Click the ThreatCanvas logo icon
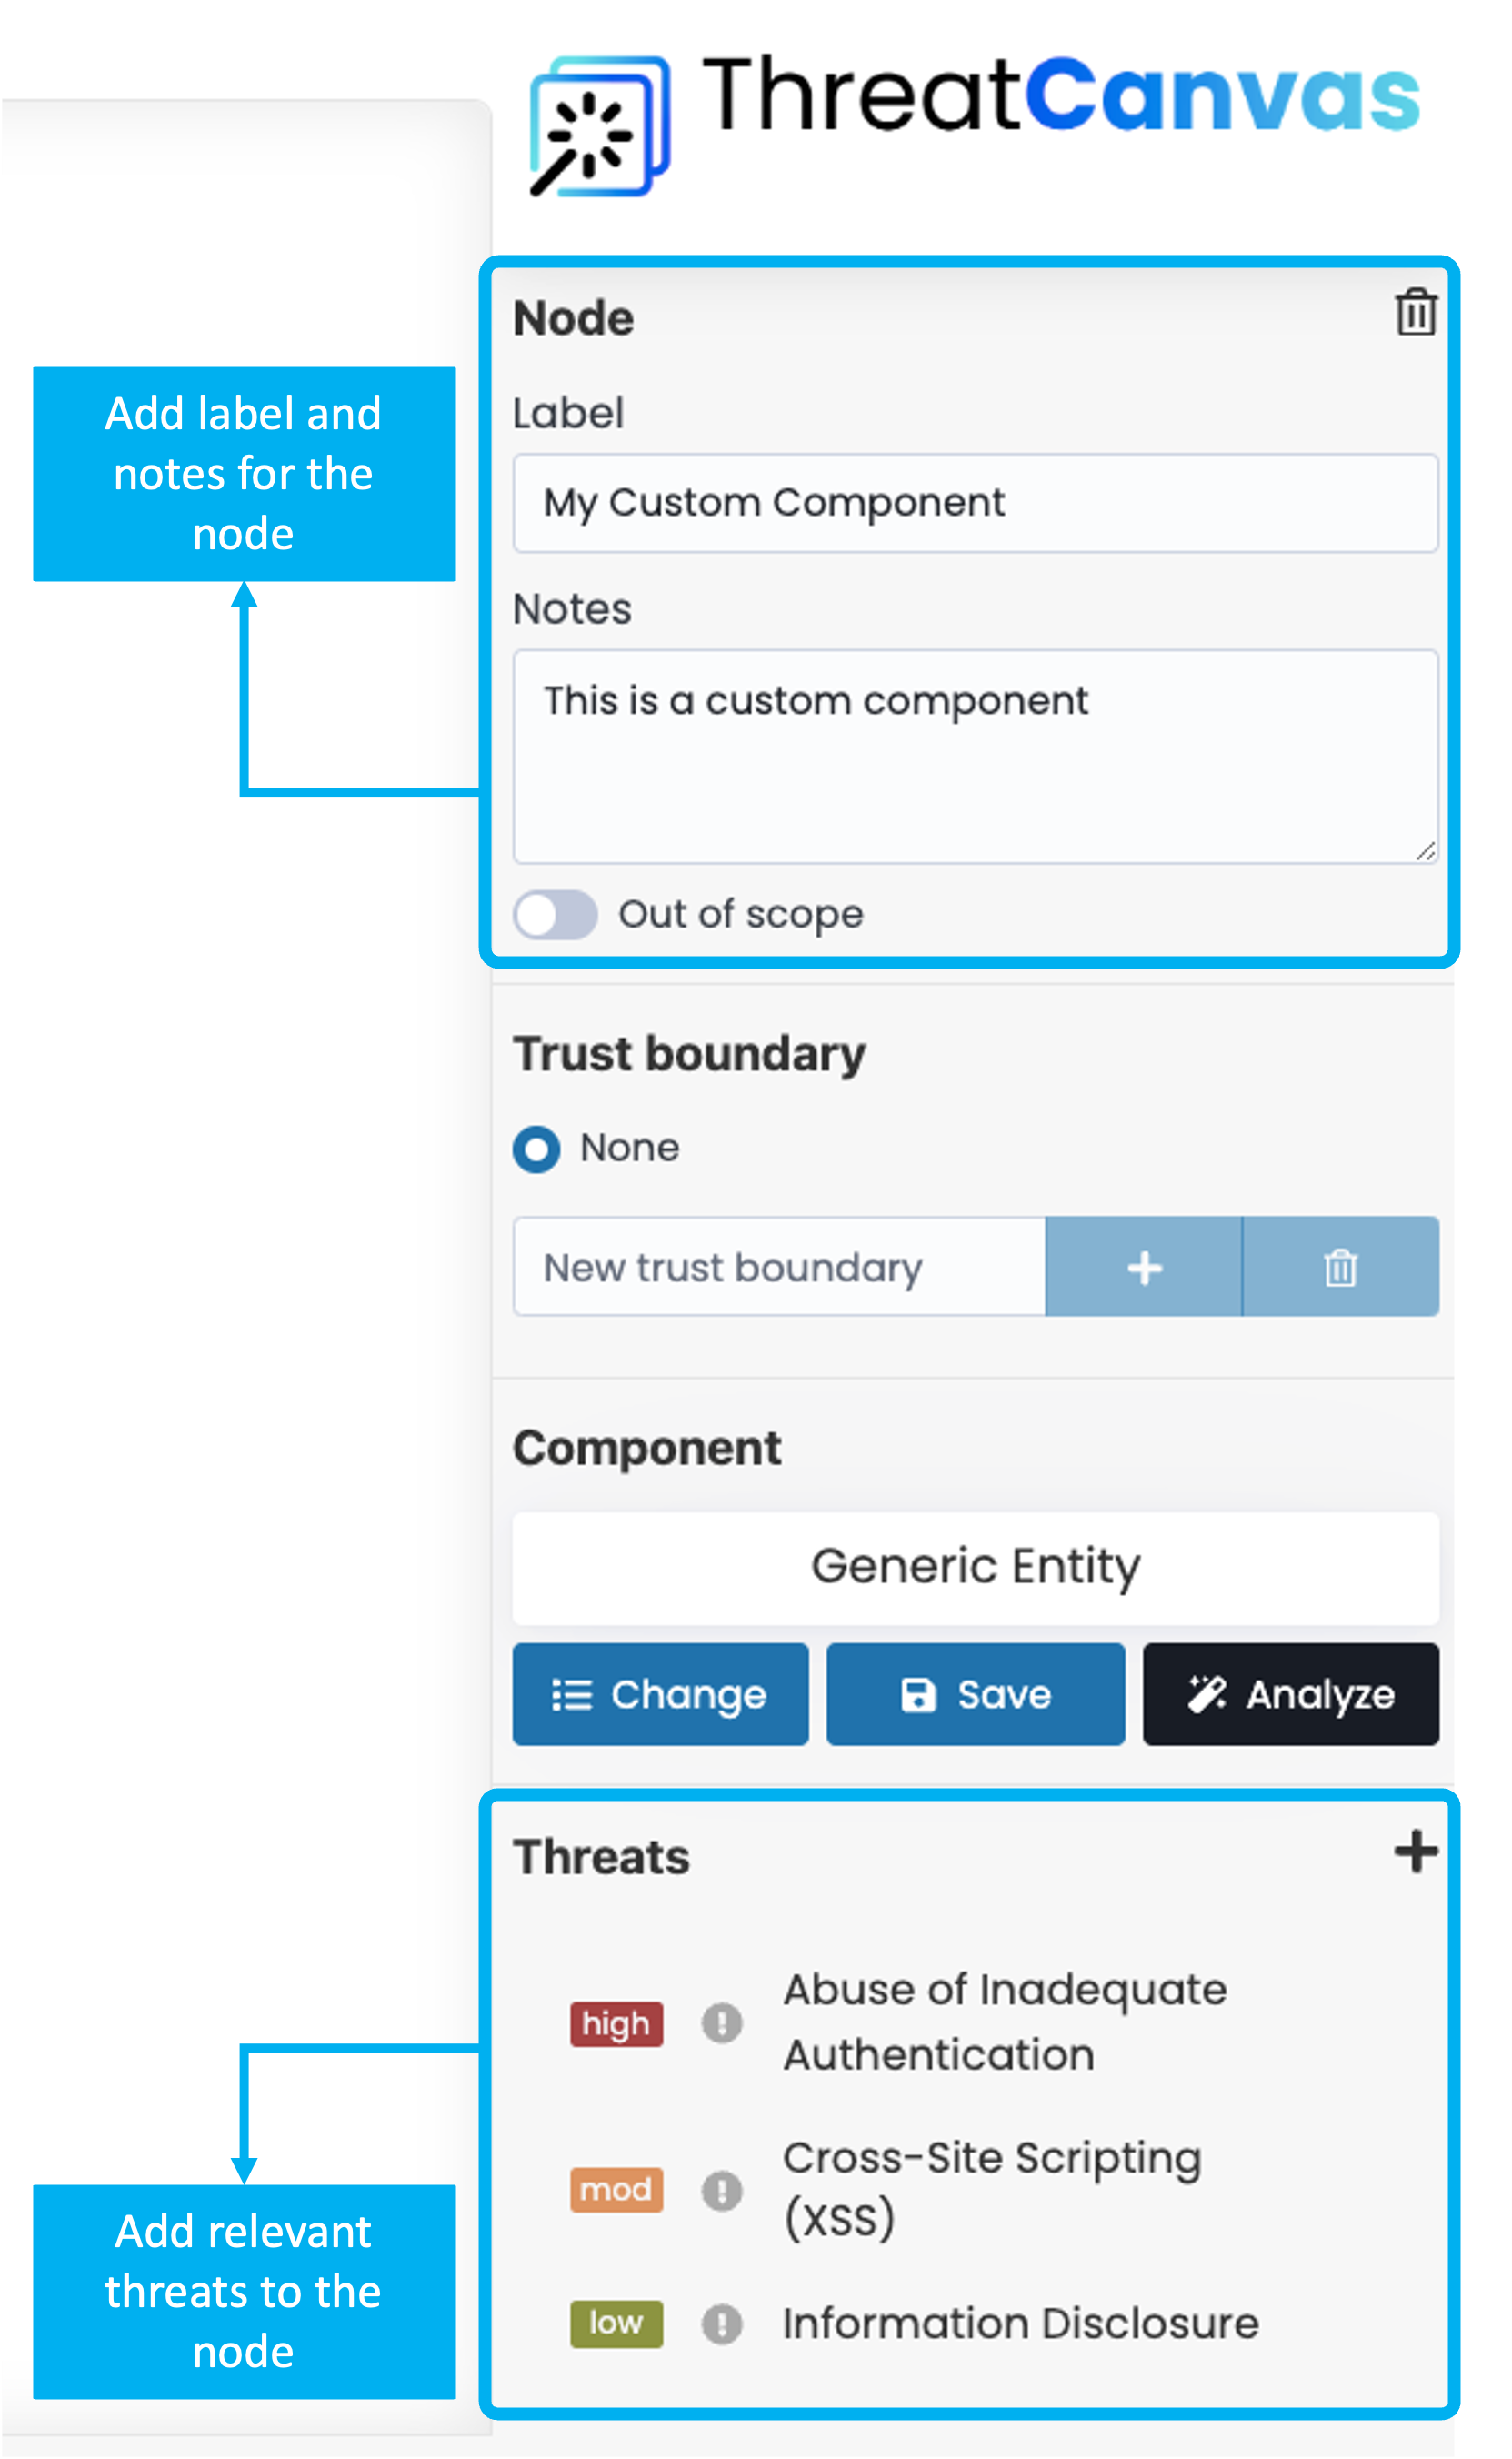 (x=599, y=126)
